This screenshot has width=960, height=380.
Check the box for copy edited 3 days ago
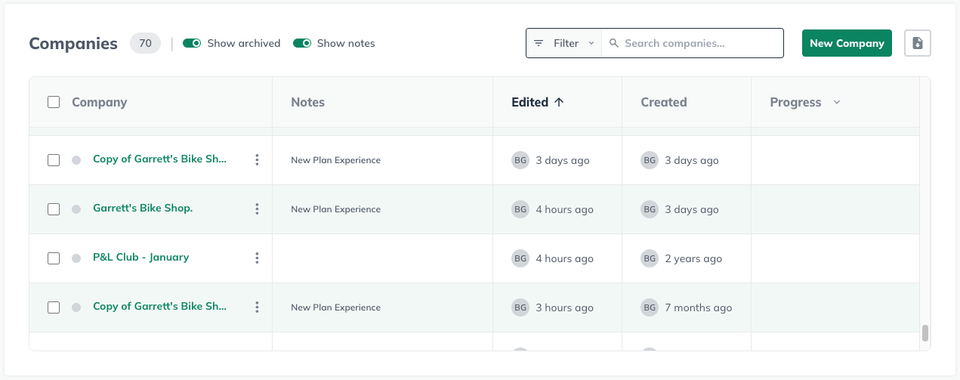[x=54, y=160]
